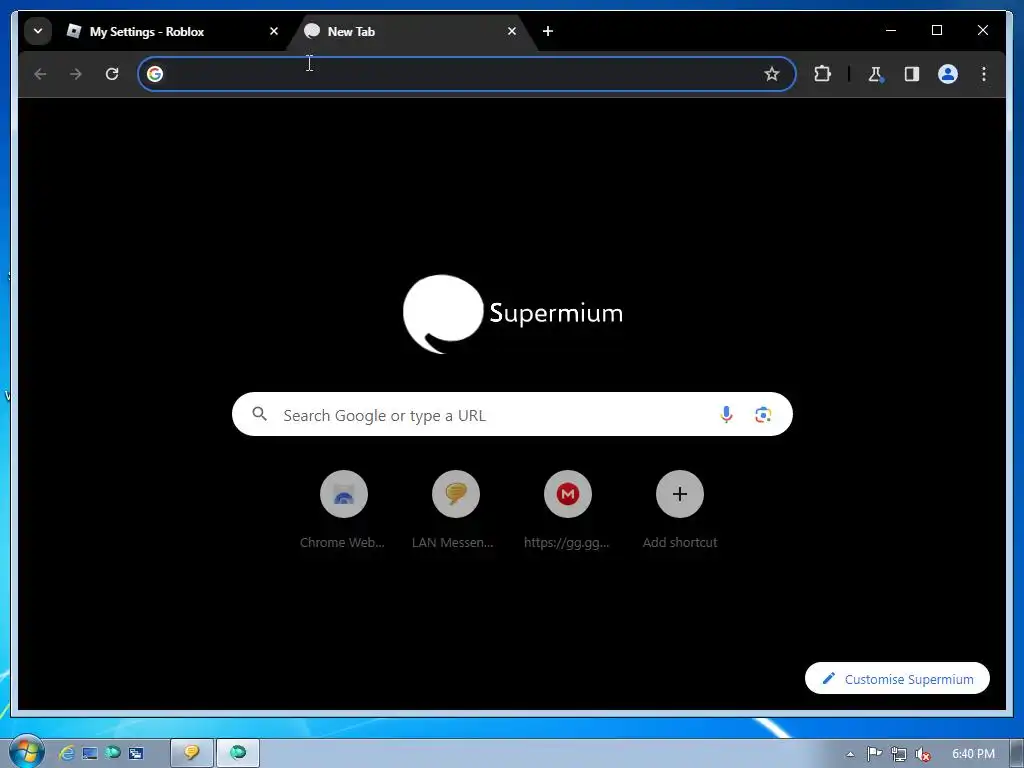Open the Chrome Web Store shortcut
Image resolution: width=1024 pixels, height=768 pixels.
(x=344, y=509)
